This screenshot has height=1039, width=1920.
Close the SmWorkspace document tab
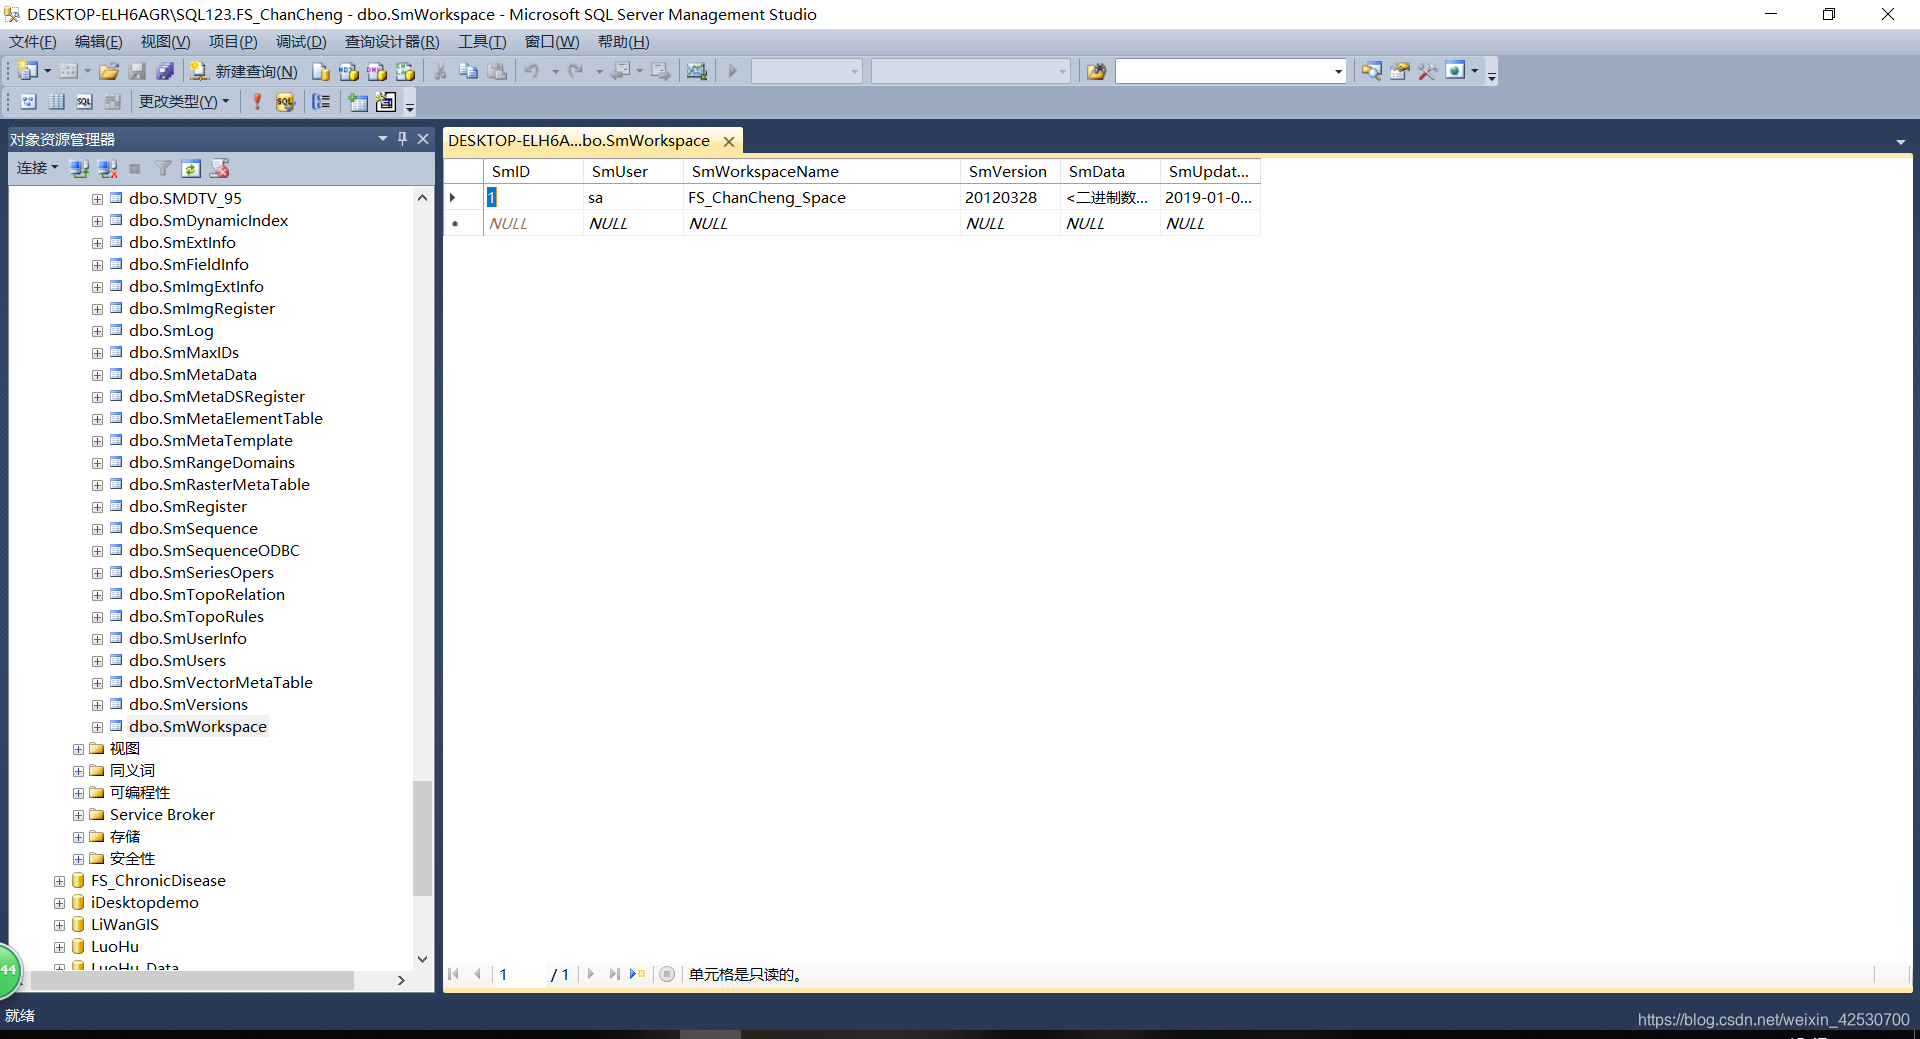point(729,142)
